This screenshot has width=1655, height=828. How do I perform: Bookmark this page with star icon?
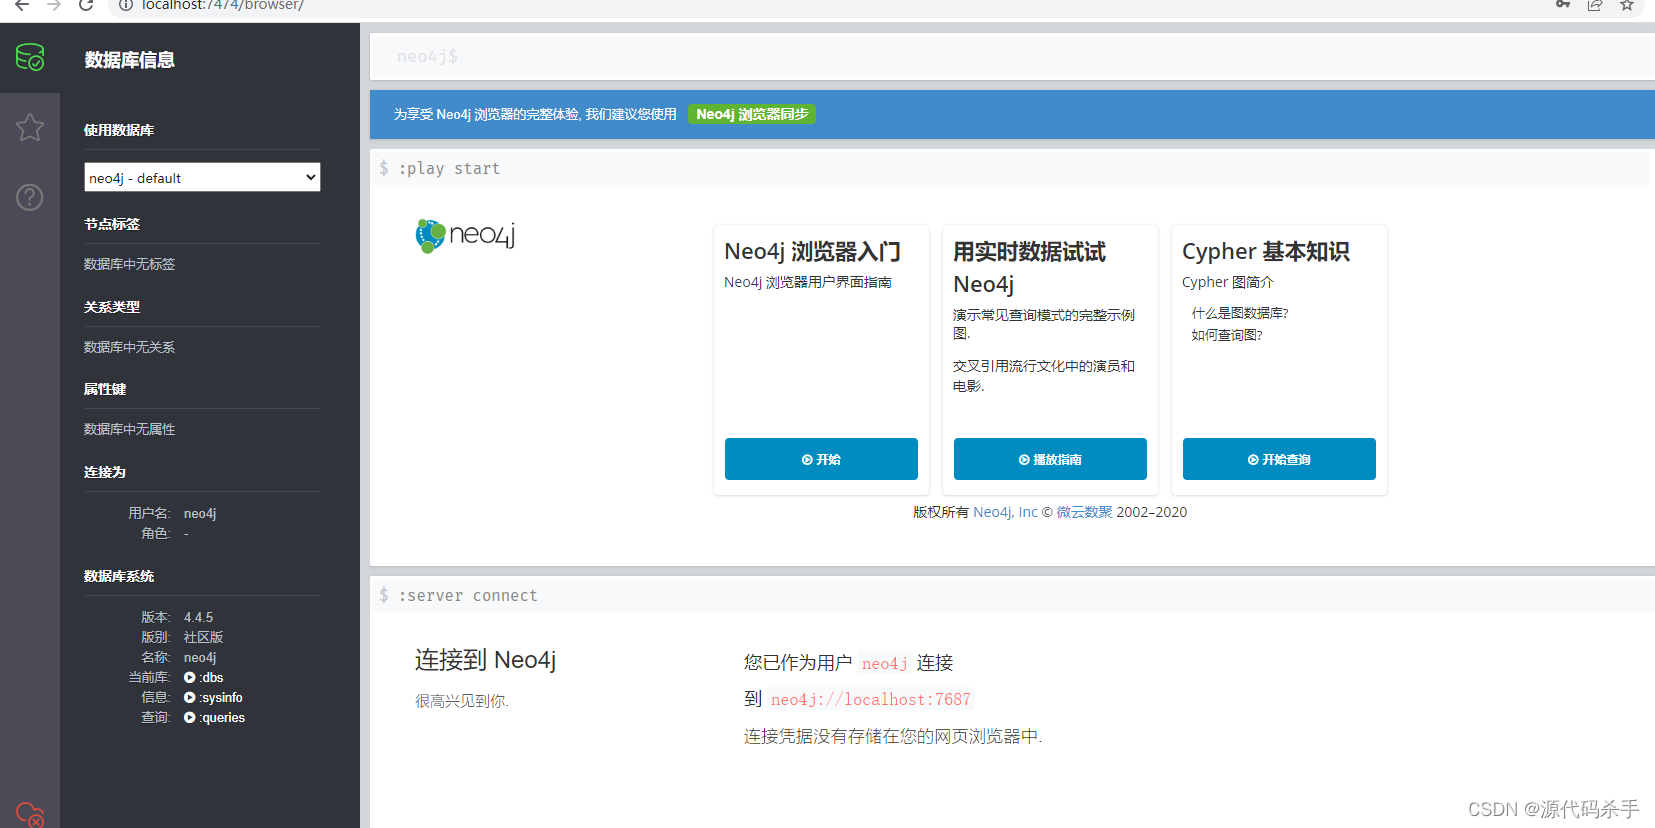1627,5
